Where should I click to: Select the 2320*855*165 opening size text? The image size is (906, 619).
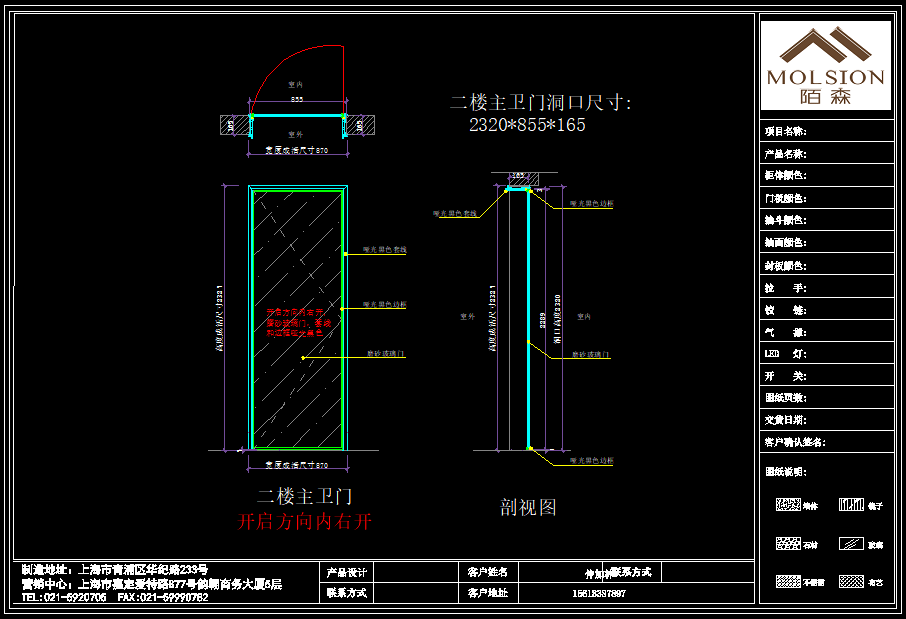point(527,126)
